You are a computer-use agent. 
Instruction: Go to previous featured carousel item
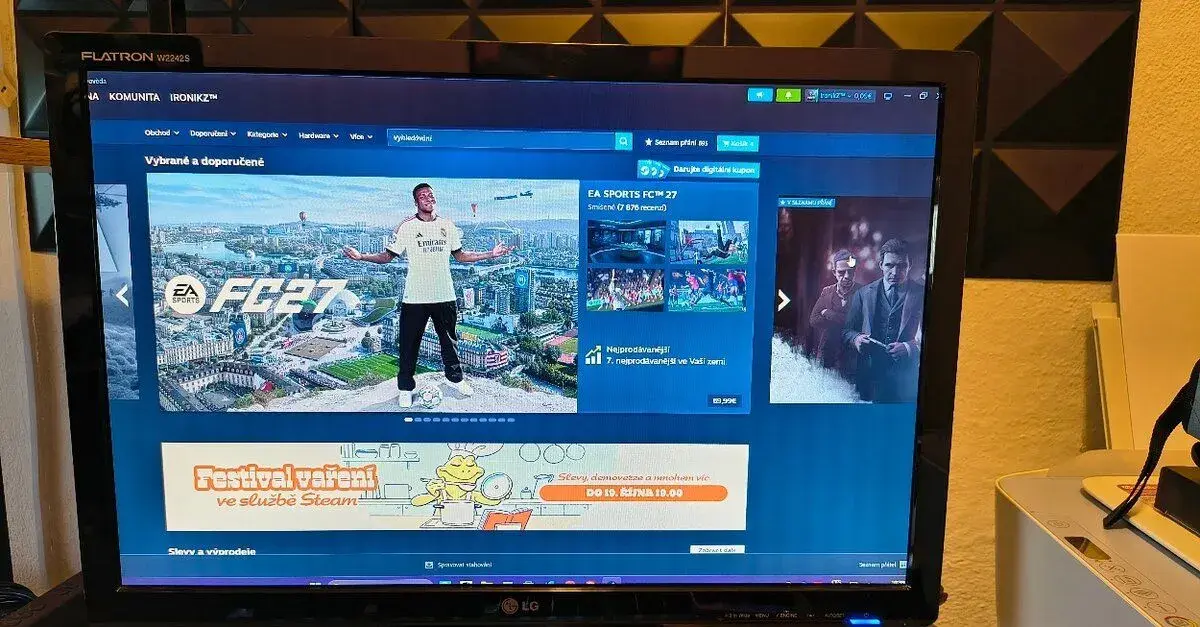click(122, 295)
